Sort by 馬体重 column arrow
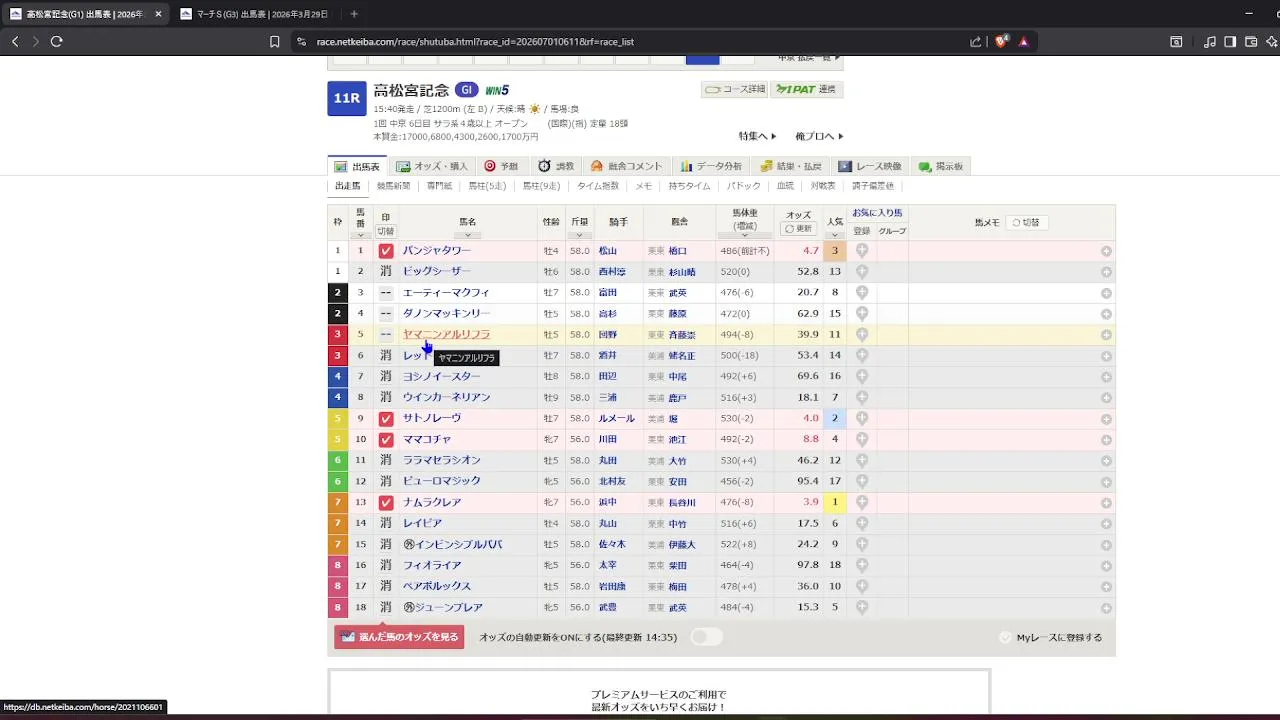 pyautogui.click(x=745, y=237)
